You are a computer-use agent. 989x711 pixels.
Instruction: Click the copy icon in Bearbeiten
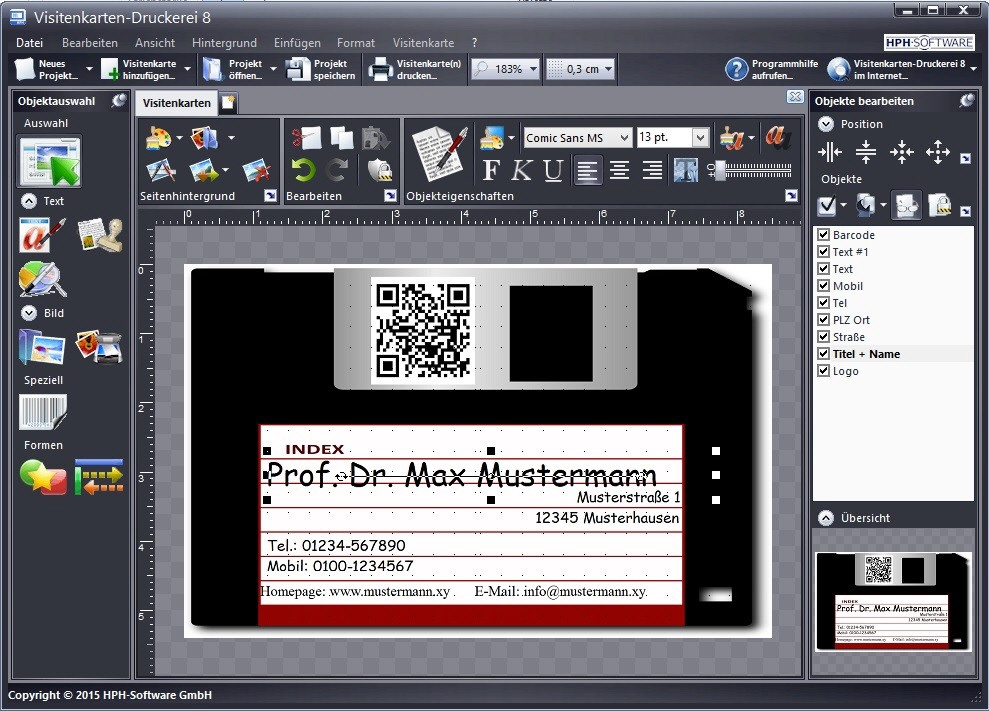pyautogui.click(x=341, y=138)
